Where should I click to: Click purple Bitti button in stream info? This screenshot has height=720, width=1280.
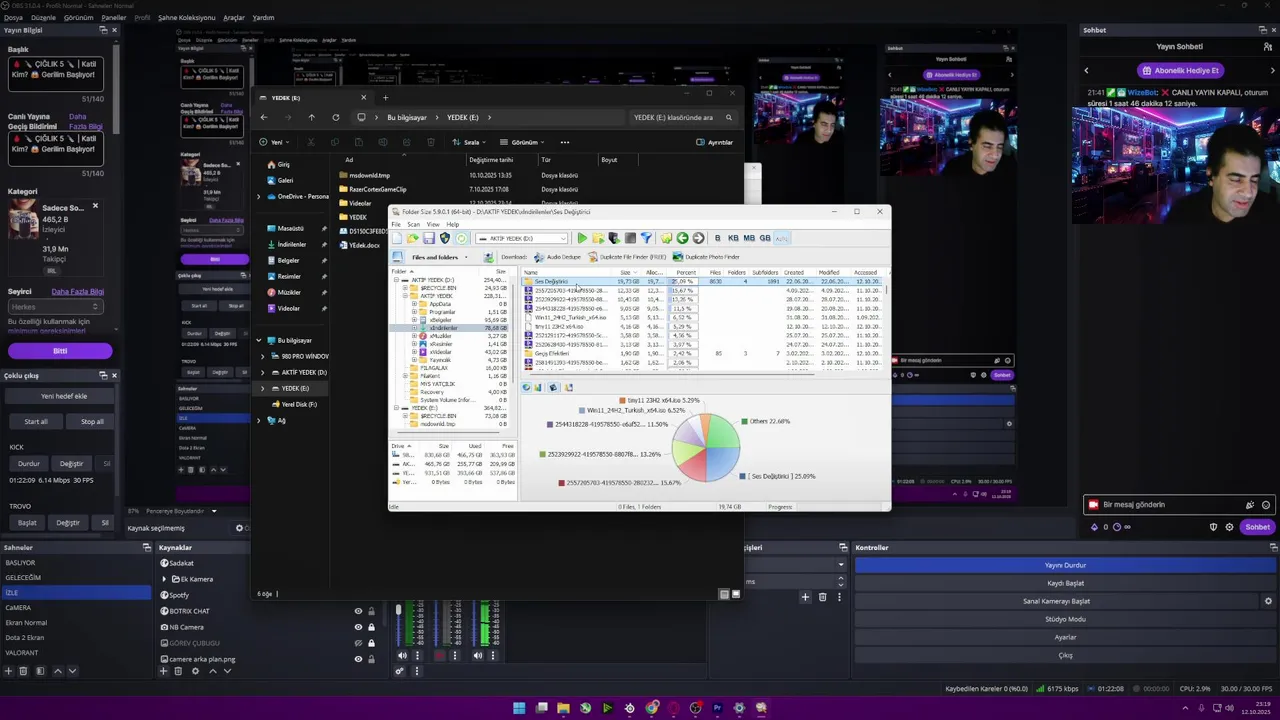click(x=60, y=351)
